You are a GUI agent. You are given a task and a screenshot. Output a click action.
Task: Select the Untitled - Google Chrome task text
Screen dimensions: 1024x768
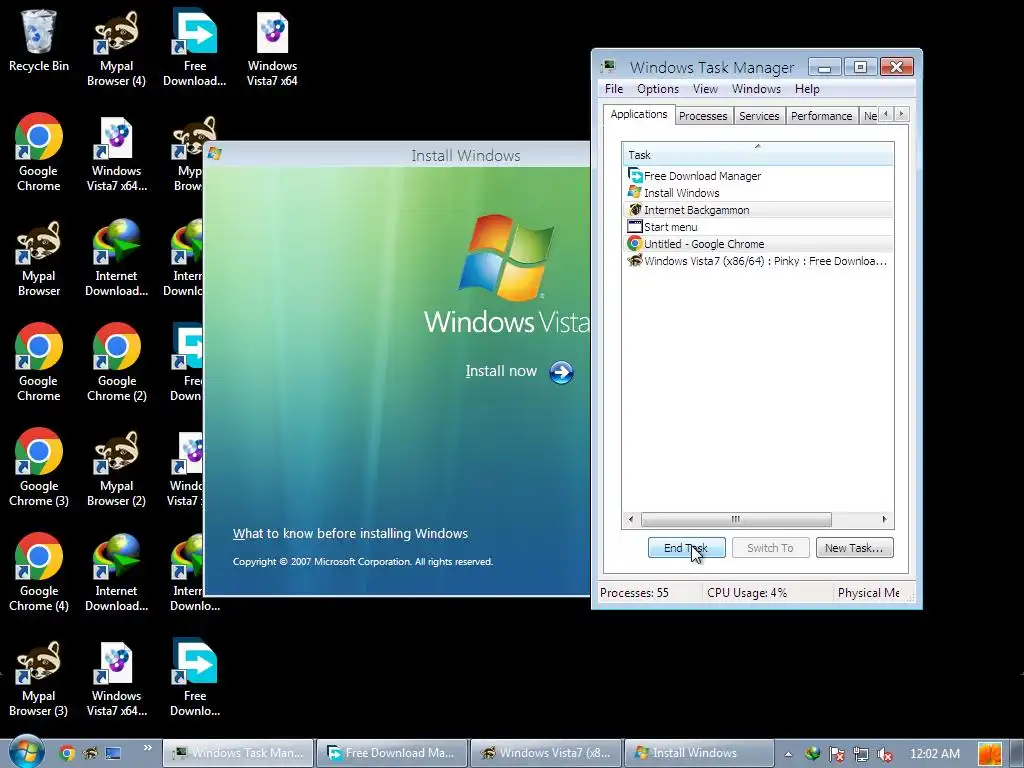[704, 244]
